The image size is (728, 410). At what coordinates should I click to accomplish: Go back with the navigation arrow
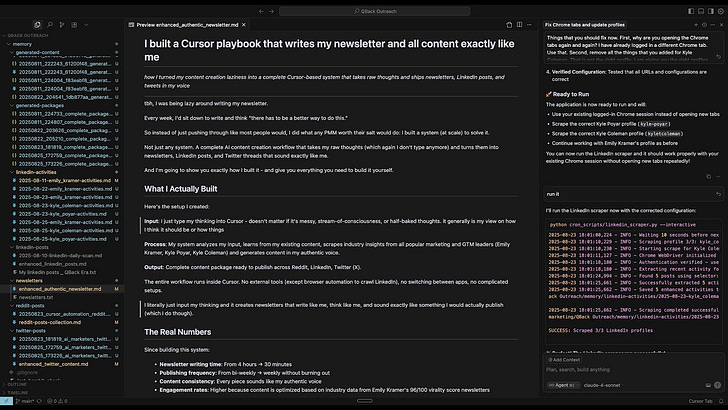coord(261,11)
